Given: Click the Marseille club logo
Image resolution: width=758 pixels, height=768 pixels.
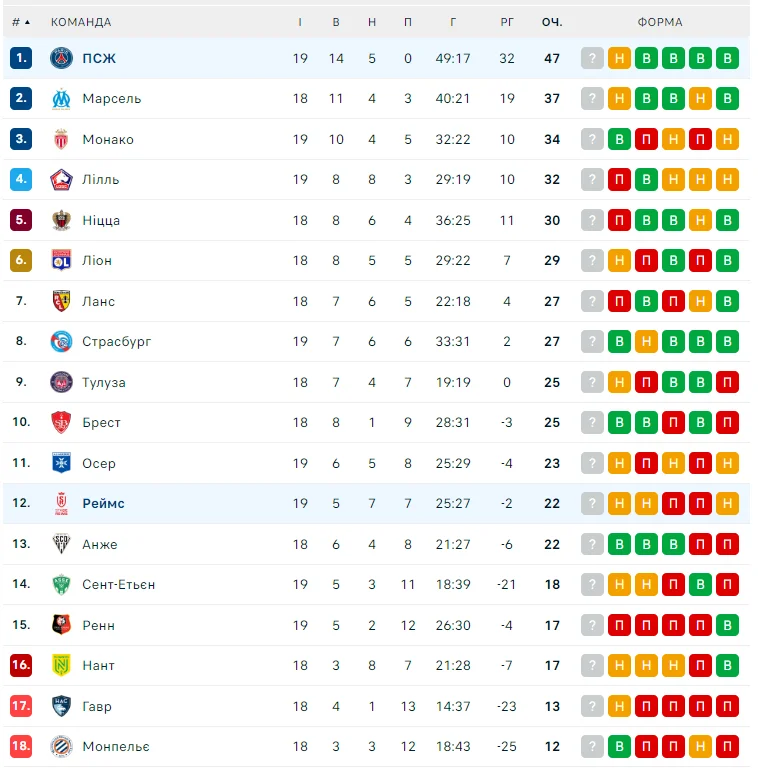Looking at the screenshot, I should tap(62, 99).
